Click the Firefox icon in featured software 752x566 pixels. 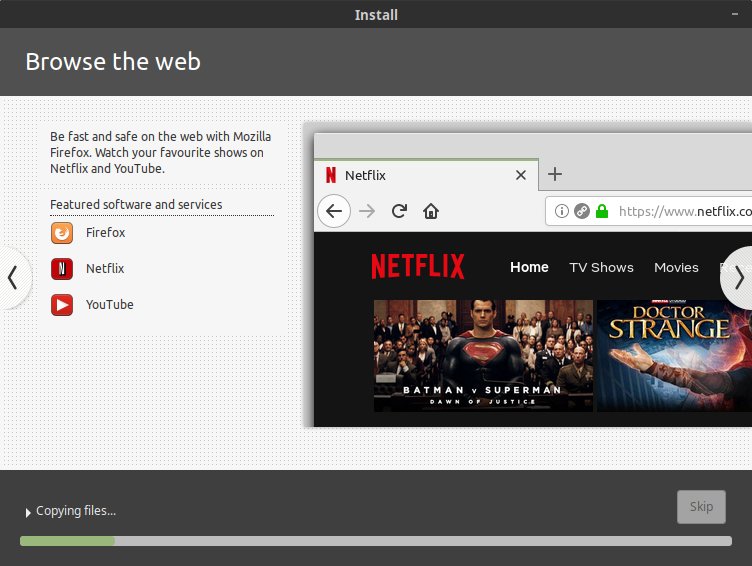(62, 233)
